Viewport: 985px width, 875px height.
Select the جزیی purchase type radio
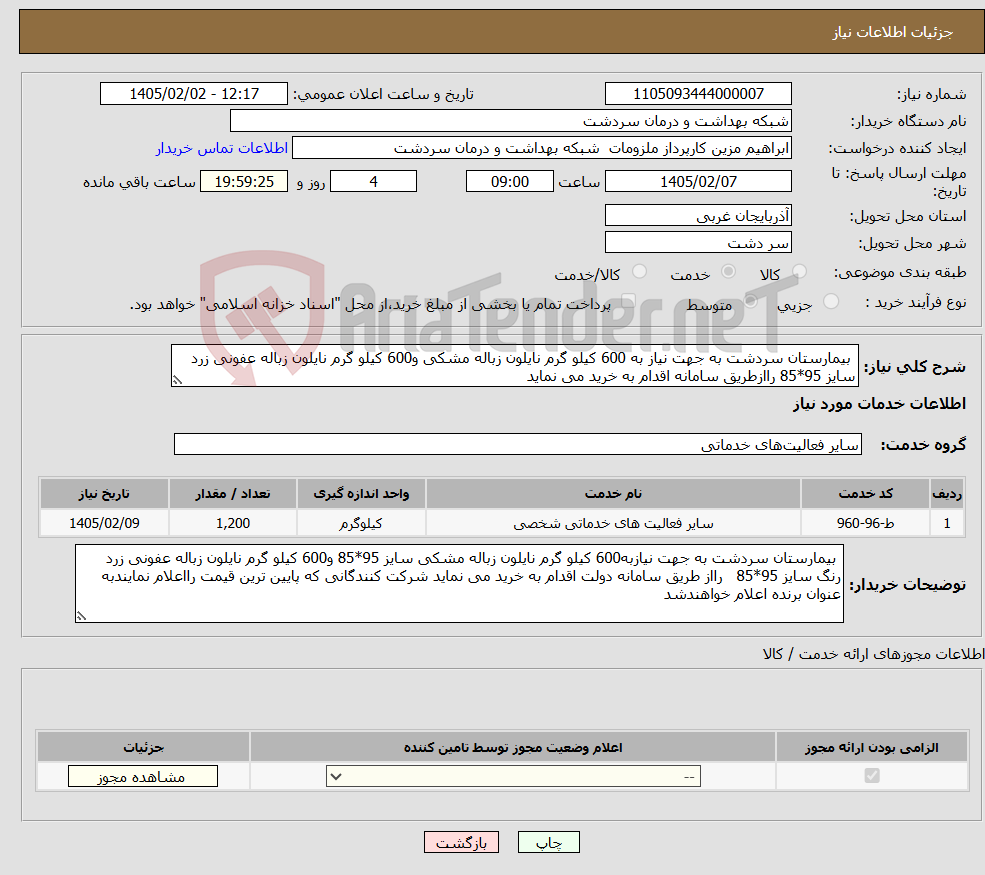click(830, 301)
